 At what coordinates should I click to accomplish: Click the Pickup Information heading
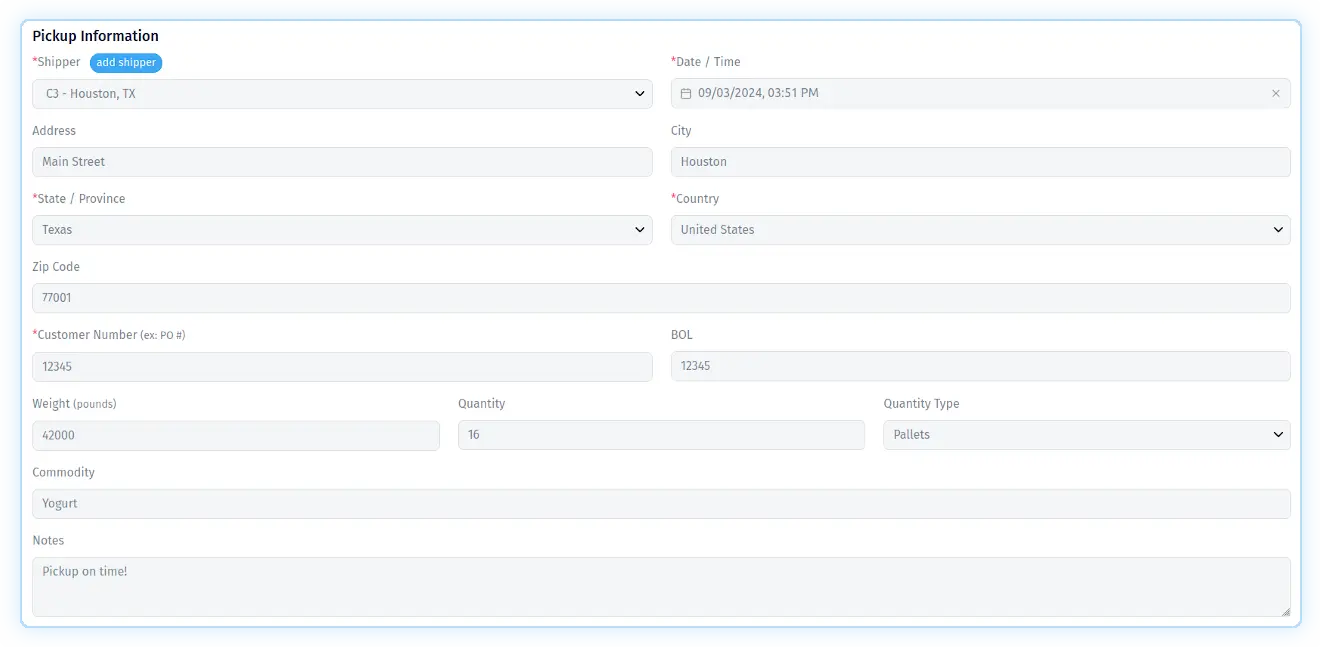tap(95, 36)
